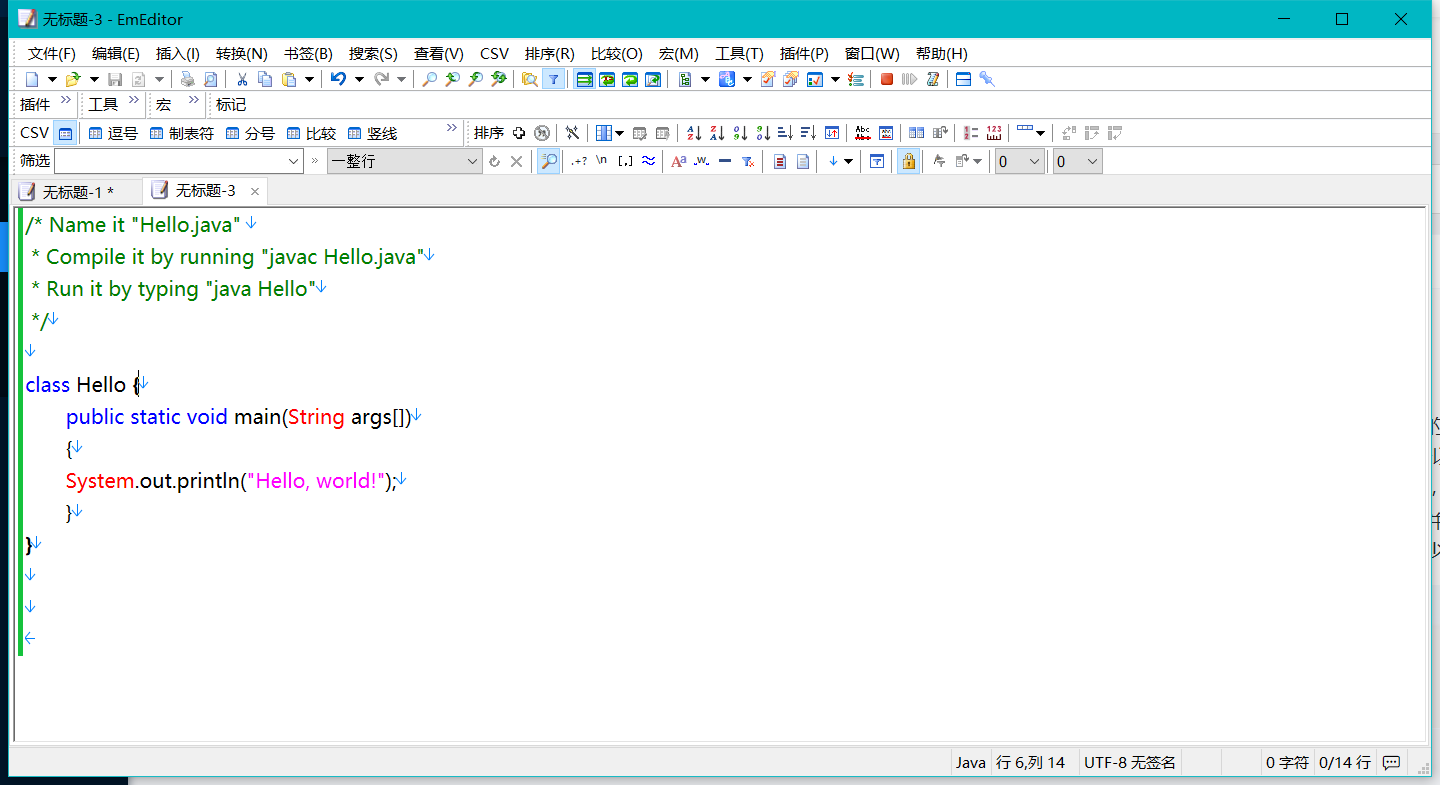Toggle the padlock icon in filter bar
Screen dimensions: 1440x785
(908, 161)
